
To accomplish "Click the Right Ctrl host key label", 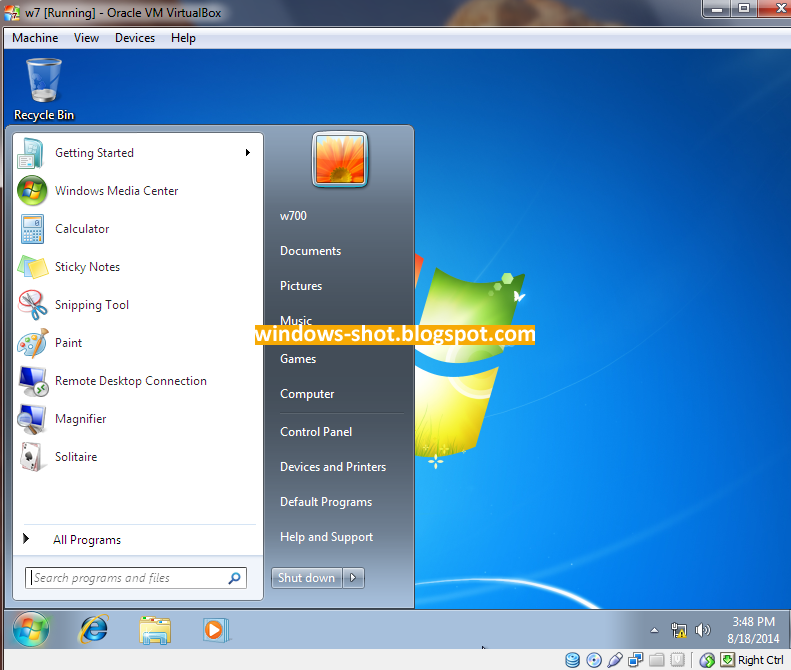I will coord(761,660).
